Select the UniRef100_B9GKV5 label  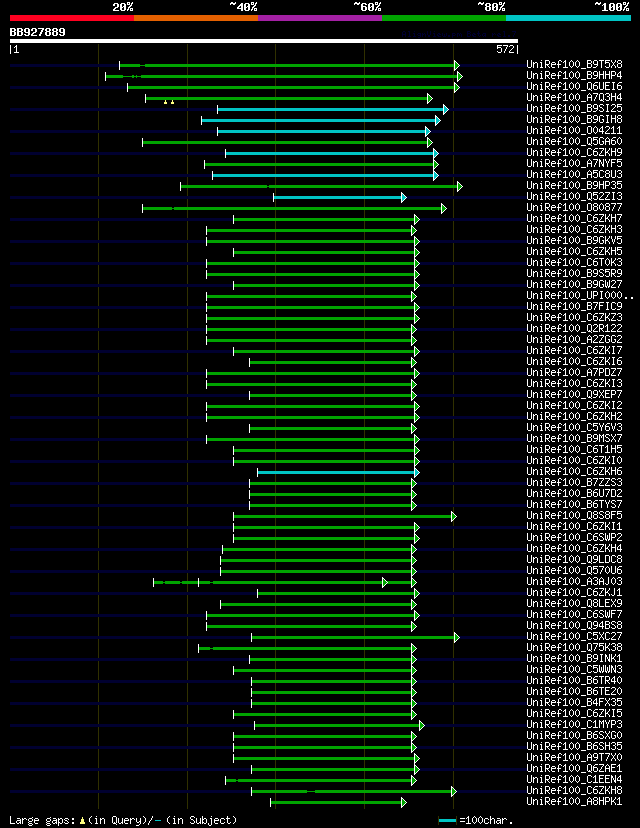(x=575, y=241)
